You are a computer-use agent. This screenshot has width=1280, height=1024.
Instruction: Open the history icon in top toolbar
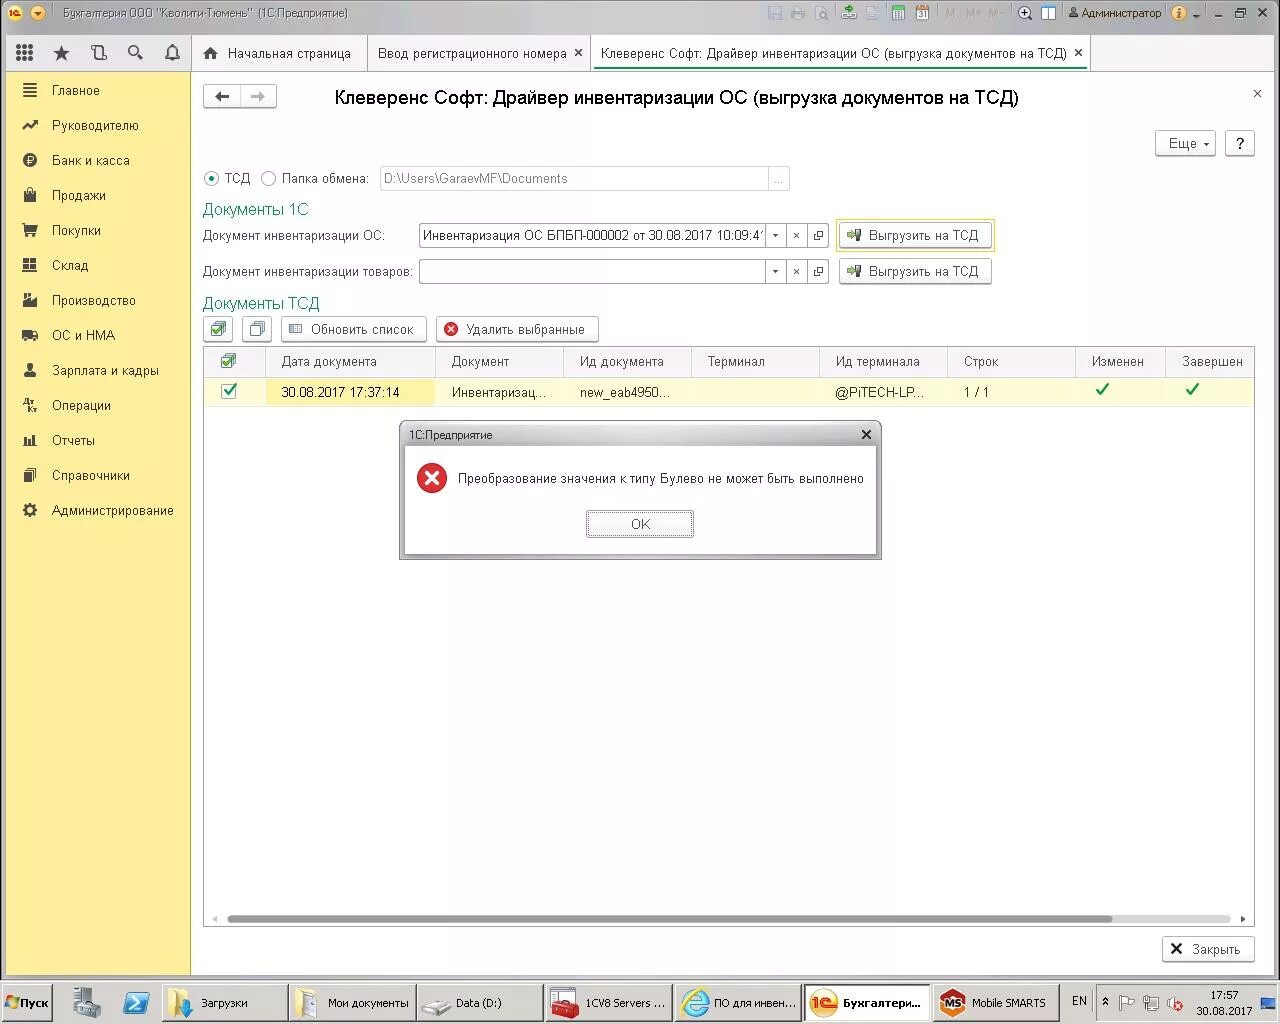(98, 53)
